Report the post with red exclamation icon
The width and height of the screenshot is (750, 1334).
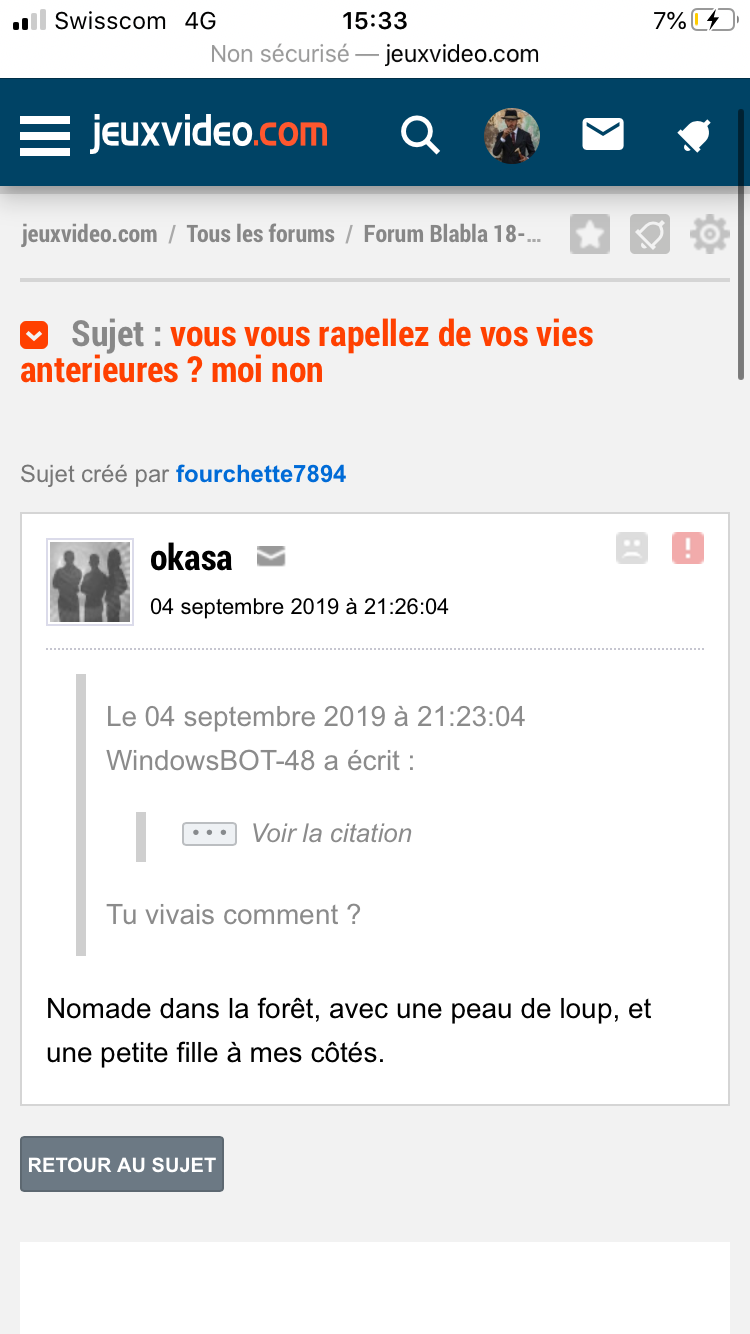pos(688,548)
